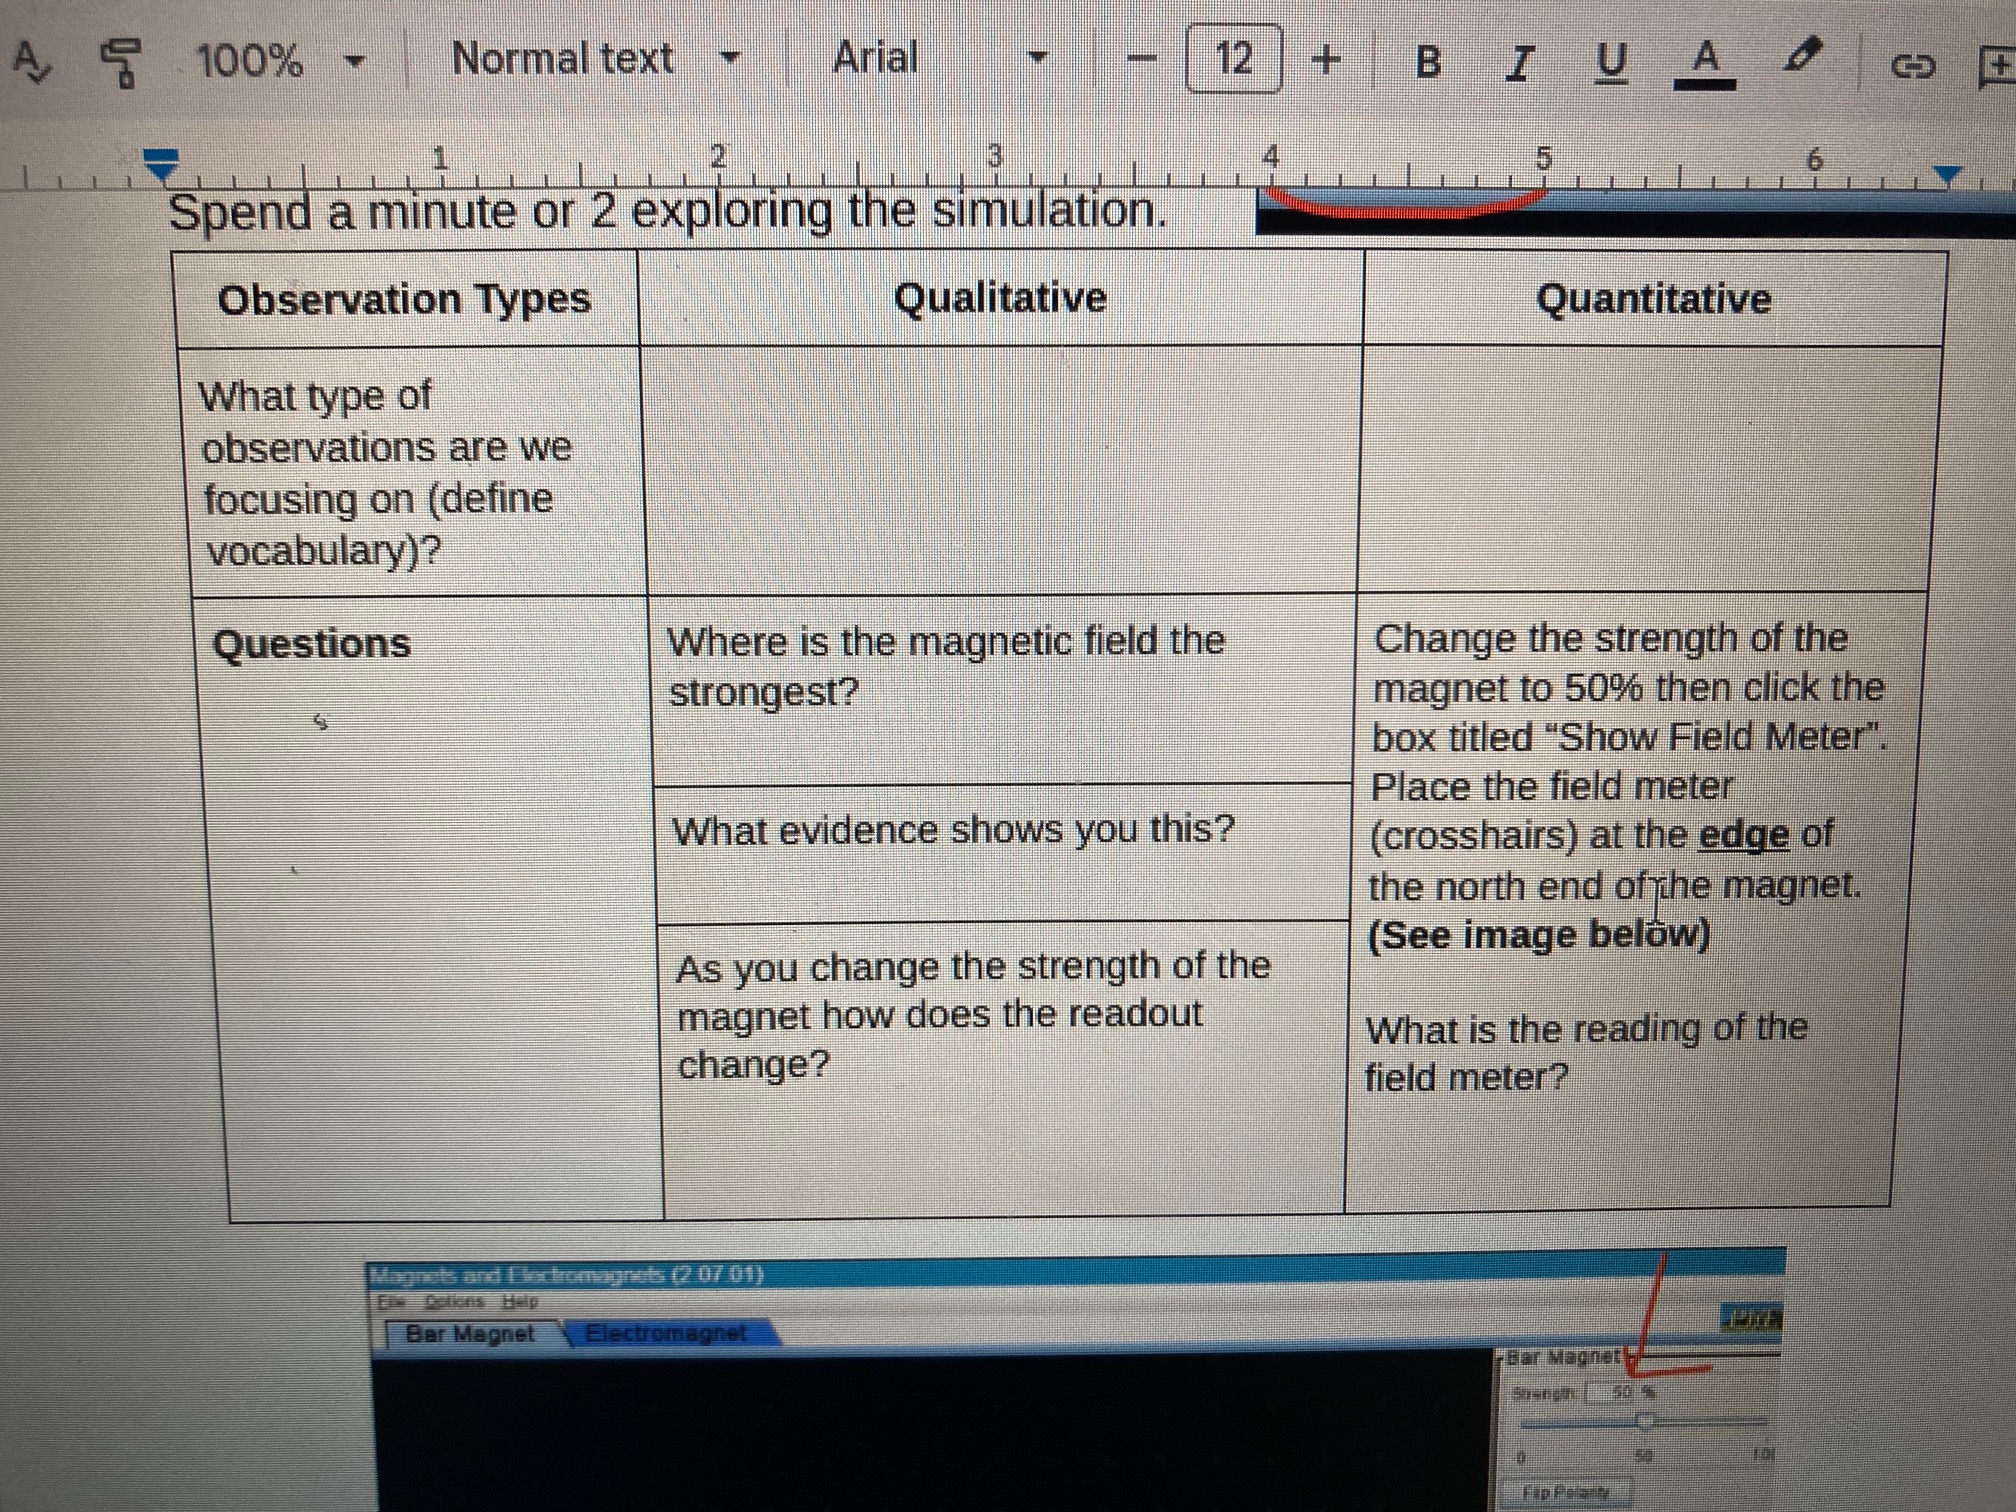Open the text color picker
The width and height of the screenshot is (2016, 1512).
click(x=1704, y=62)
